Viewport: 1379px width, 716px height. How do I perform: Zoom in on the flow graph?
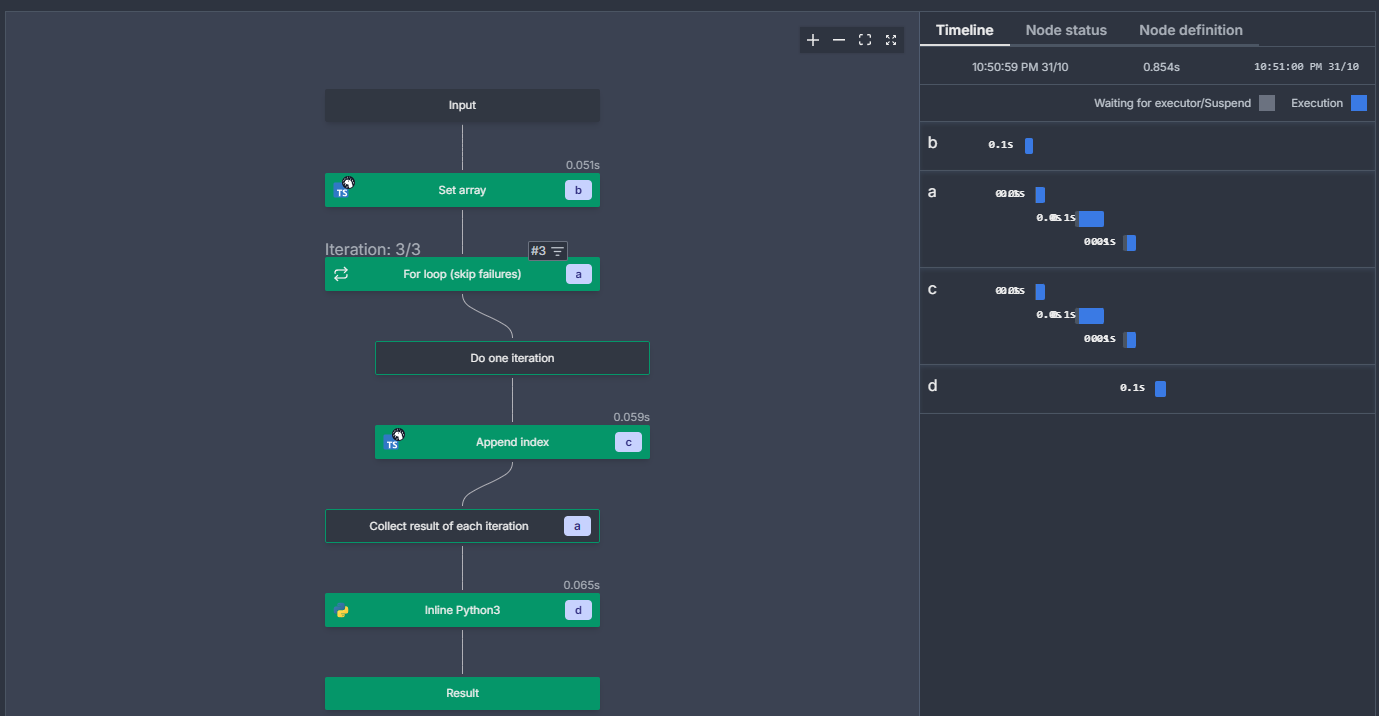click(813, 40)
